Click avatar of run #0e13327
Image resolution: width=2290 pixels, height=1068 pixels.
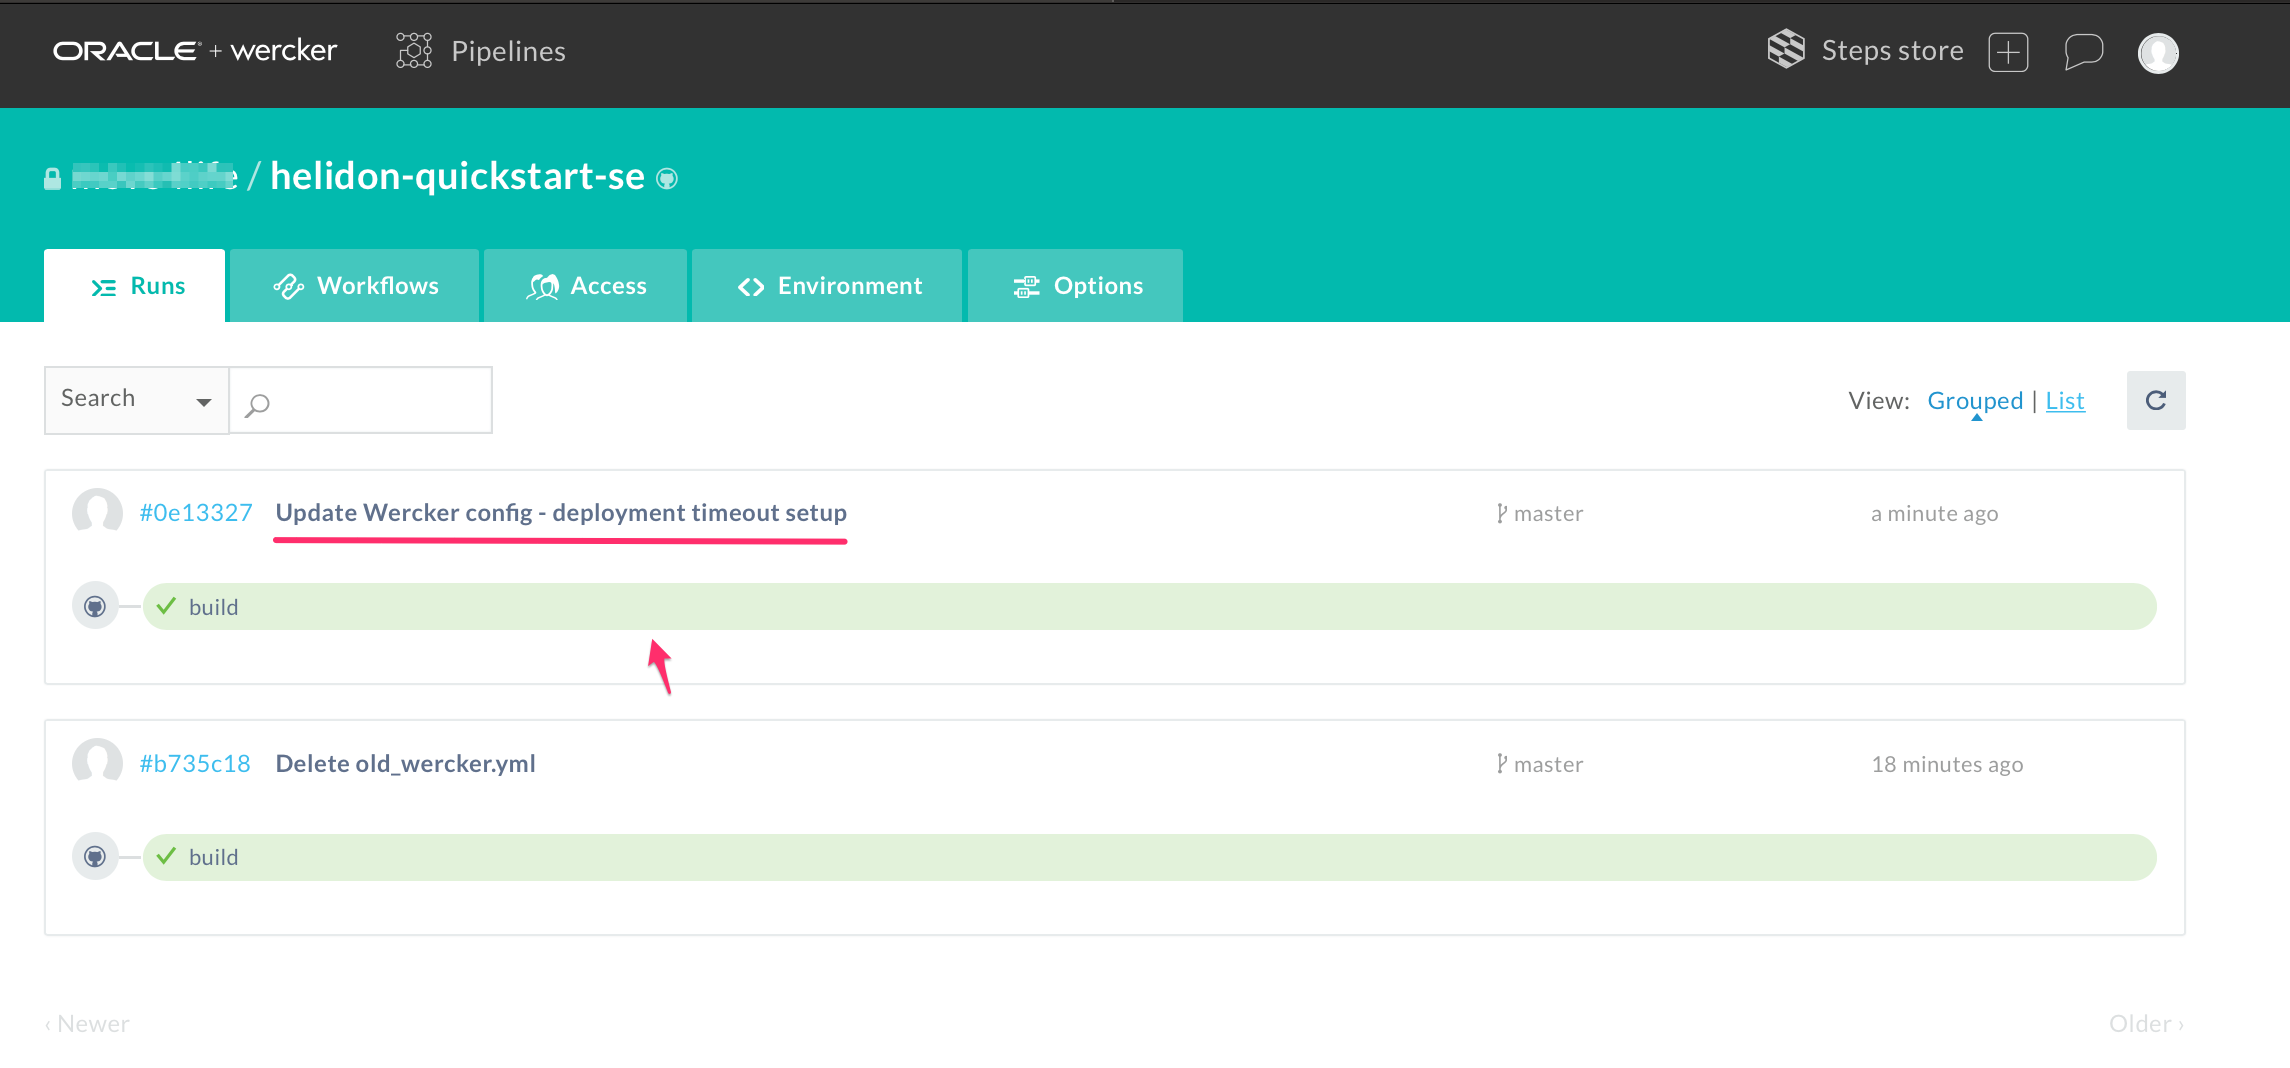(x=97, y=513)
